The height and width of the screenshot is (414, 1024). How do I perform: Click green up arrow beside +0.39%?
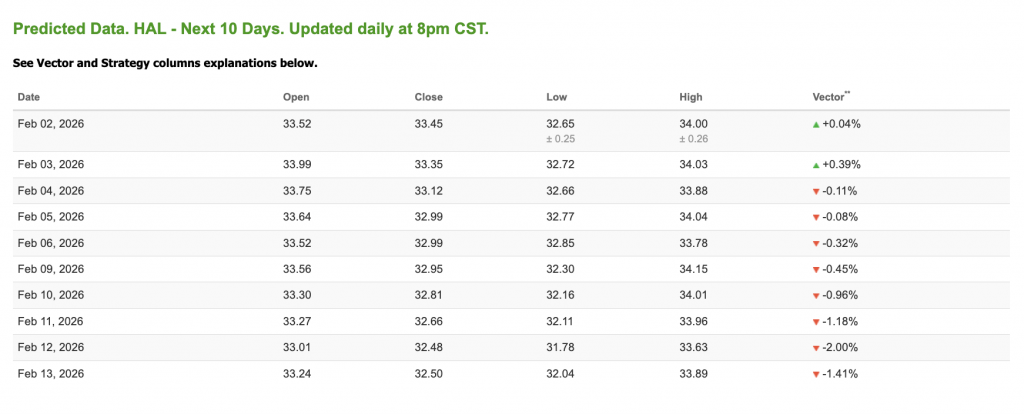click(816, 164)
